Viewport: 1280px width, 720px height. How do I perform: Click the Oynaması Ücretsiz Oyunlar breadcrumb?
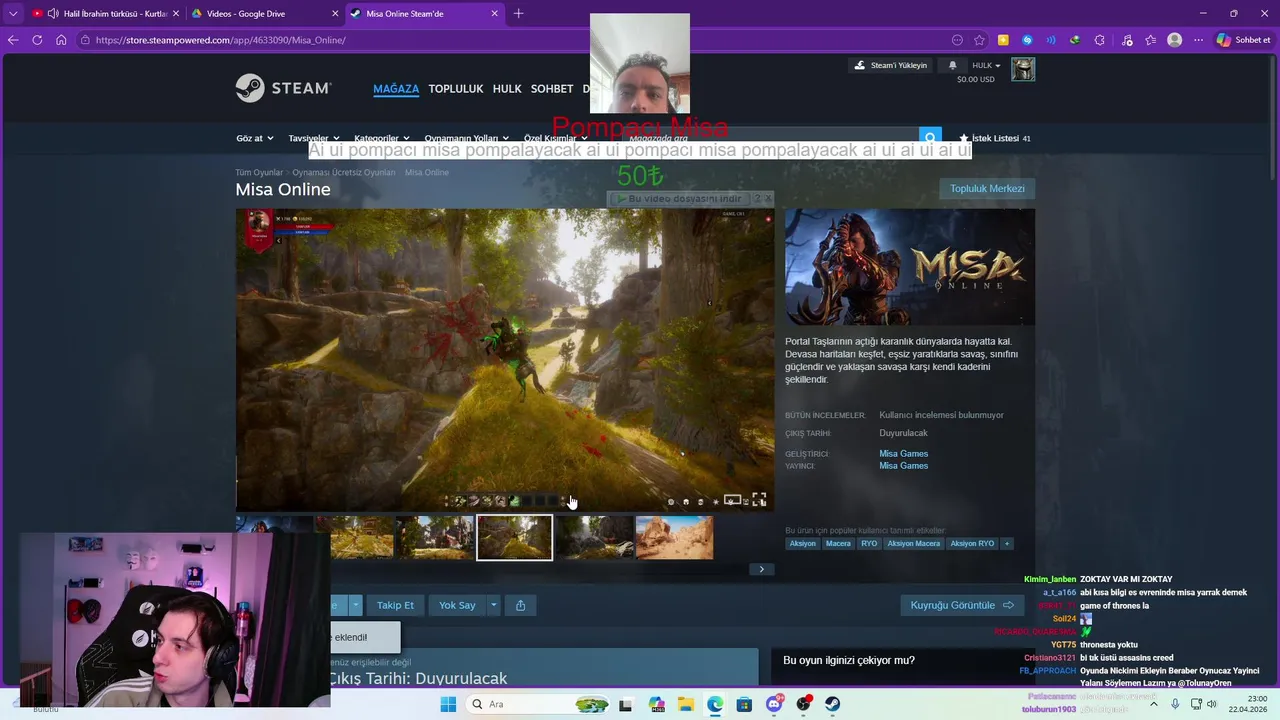344,172
